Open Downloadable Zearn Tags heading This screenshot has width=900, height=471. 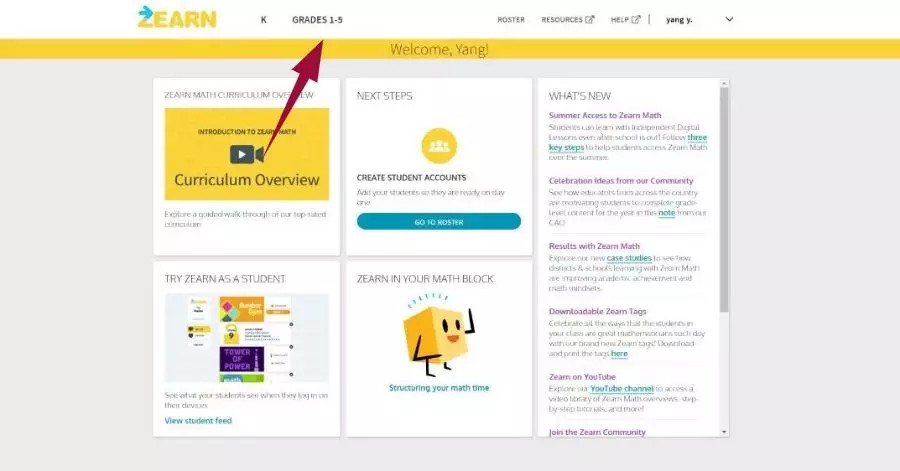click(598, 312)
